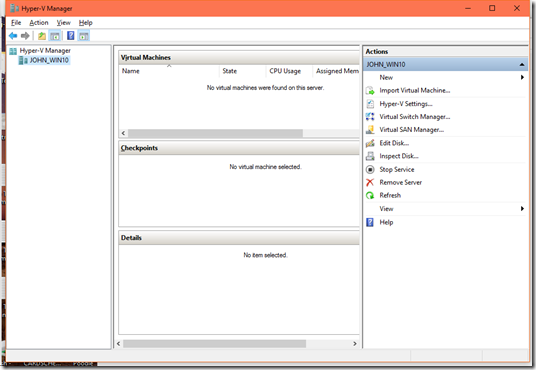Sort by Assigned Memory column header
This screenshot has height=370, width=536.
[x=336, y=71]
